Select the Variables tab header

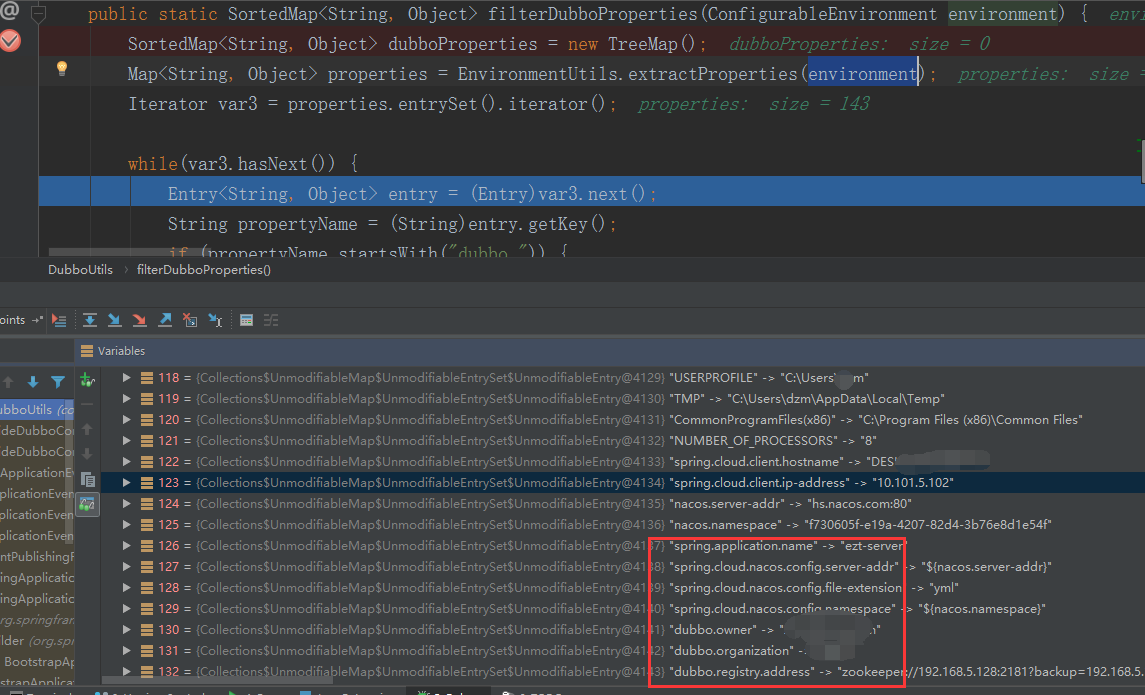point(112,351)
